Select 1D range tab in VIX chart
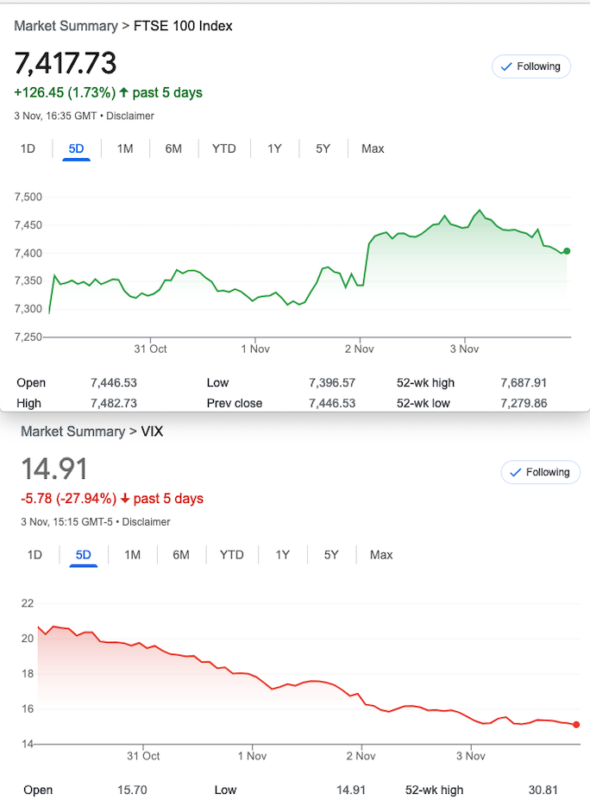This screenshot has height=800, width=590. [35, 555]
